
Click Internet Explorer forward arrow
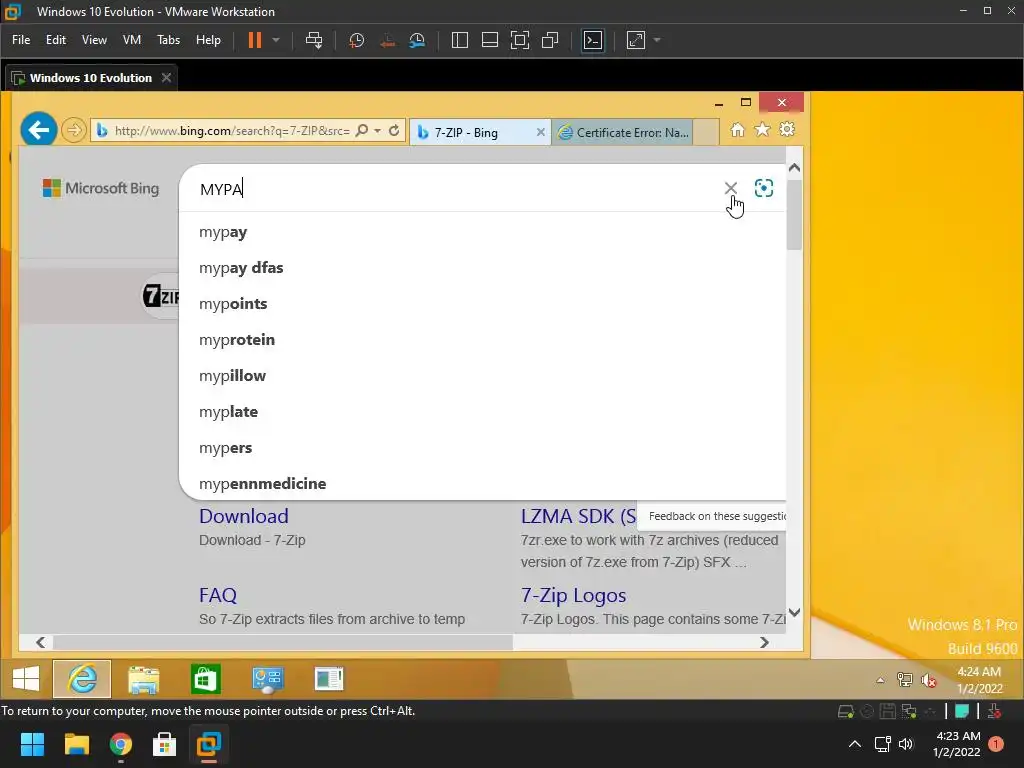(74, 130)
